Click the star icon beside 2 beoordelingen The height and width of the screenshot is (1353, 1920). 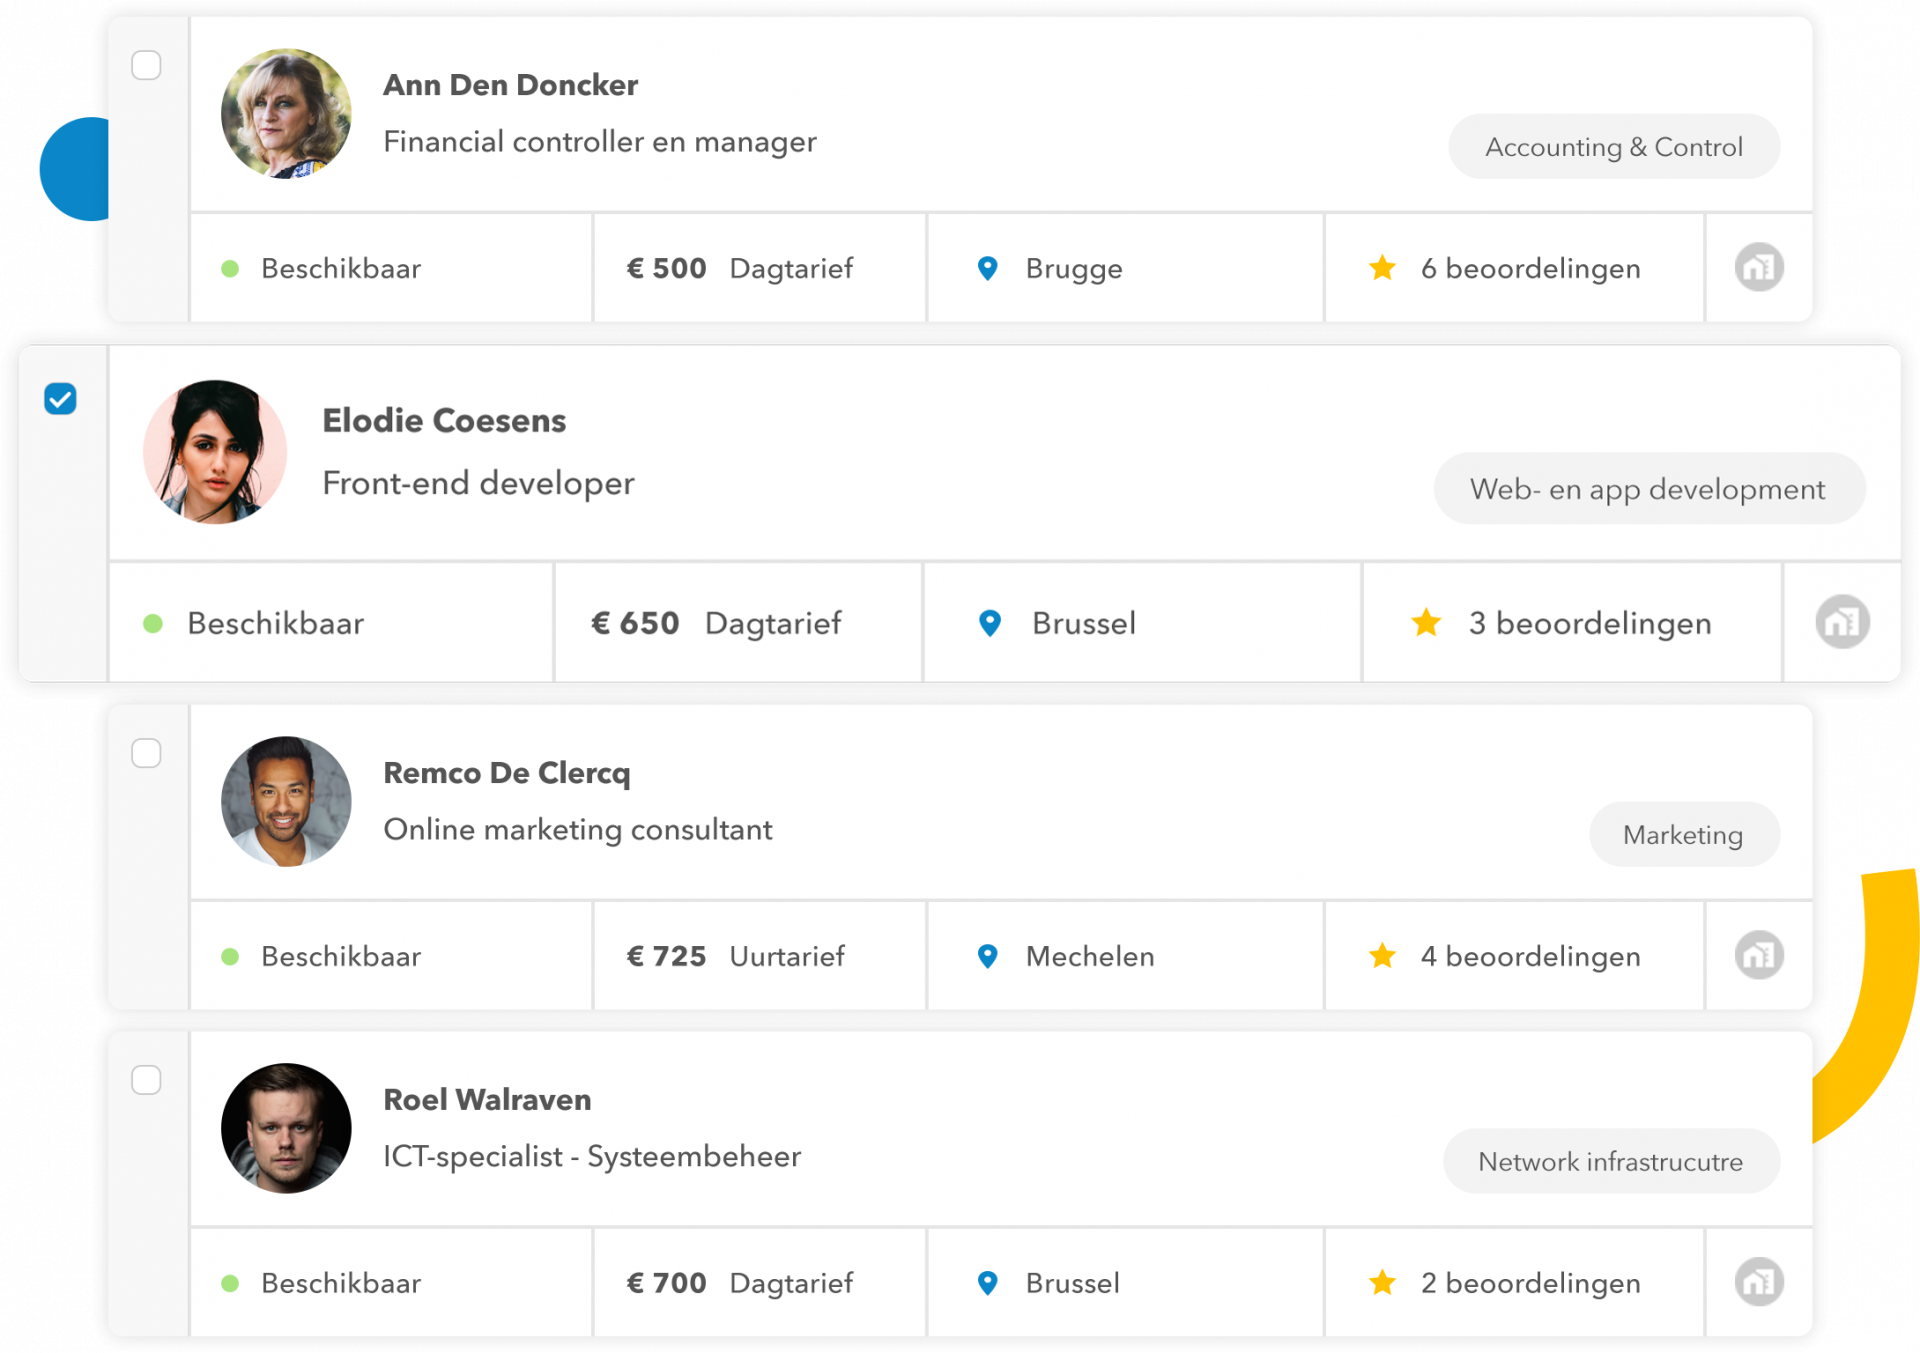[x=1382, y=1282]
